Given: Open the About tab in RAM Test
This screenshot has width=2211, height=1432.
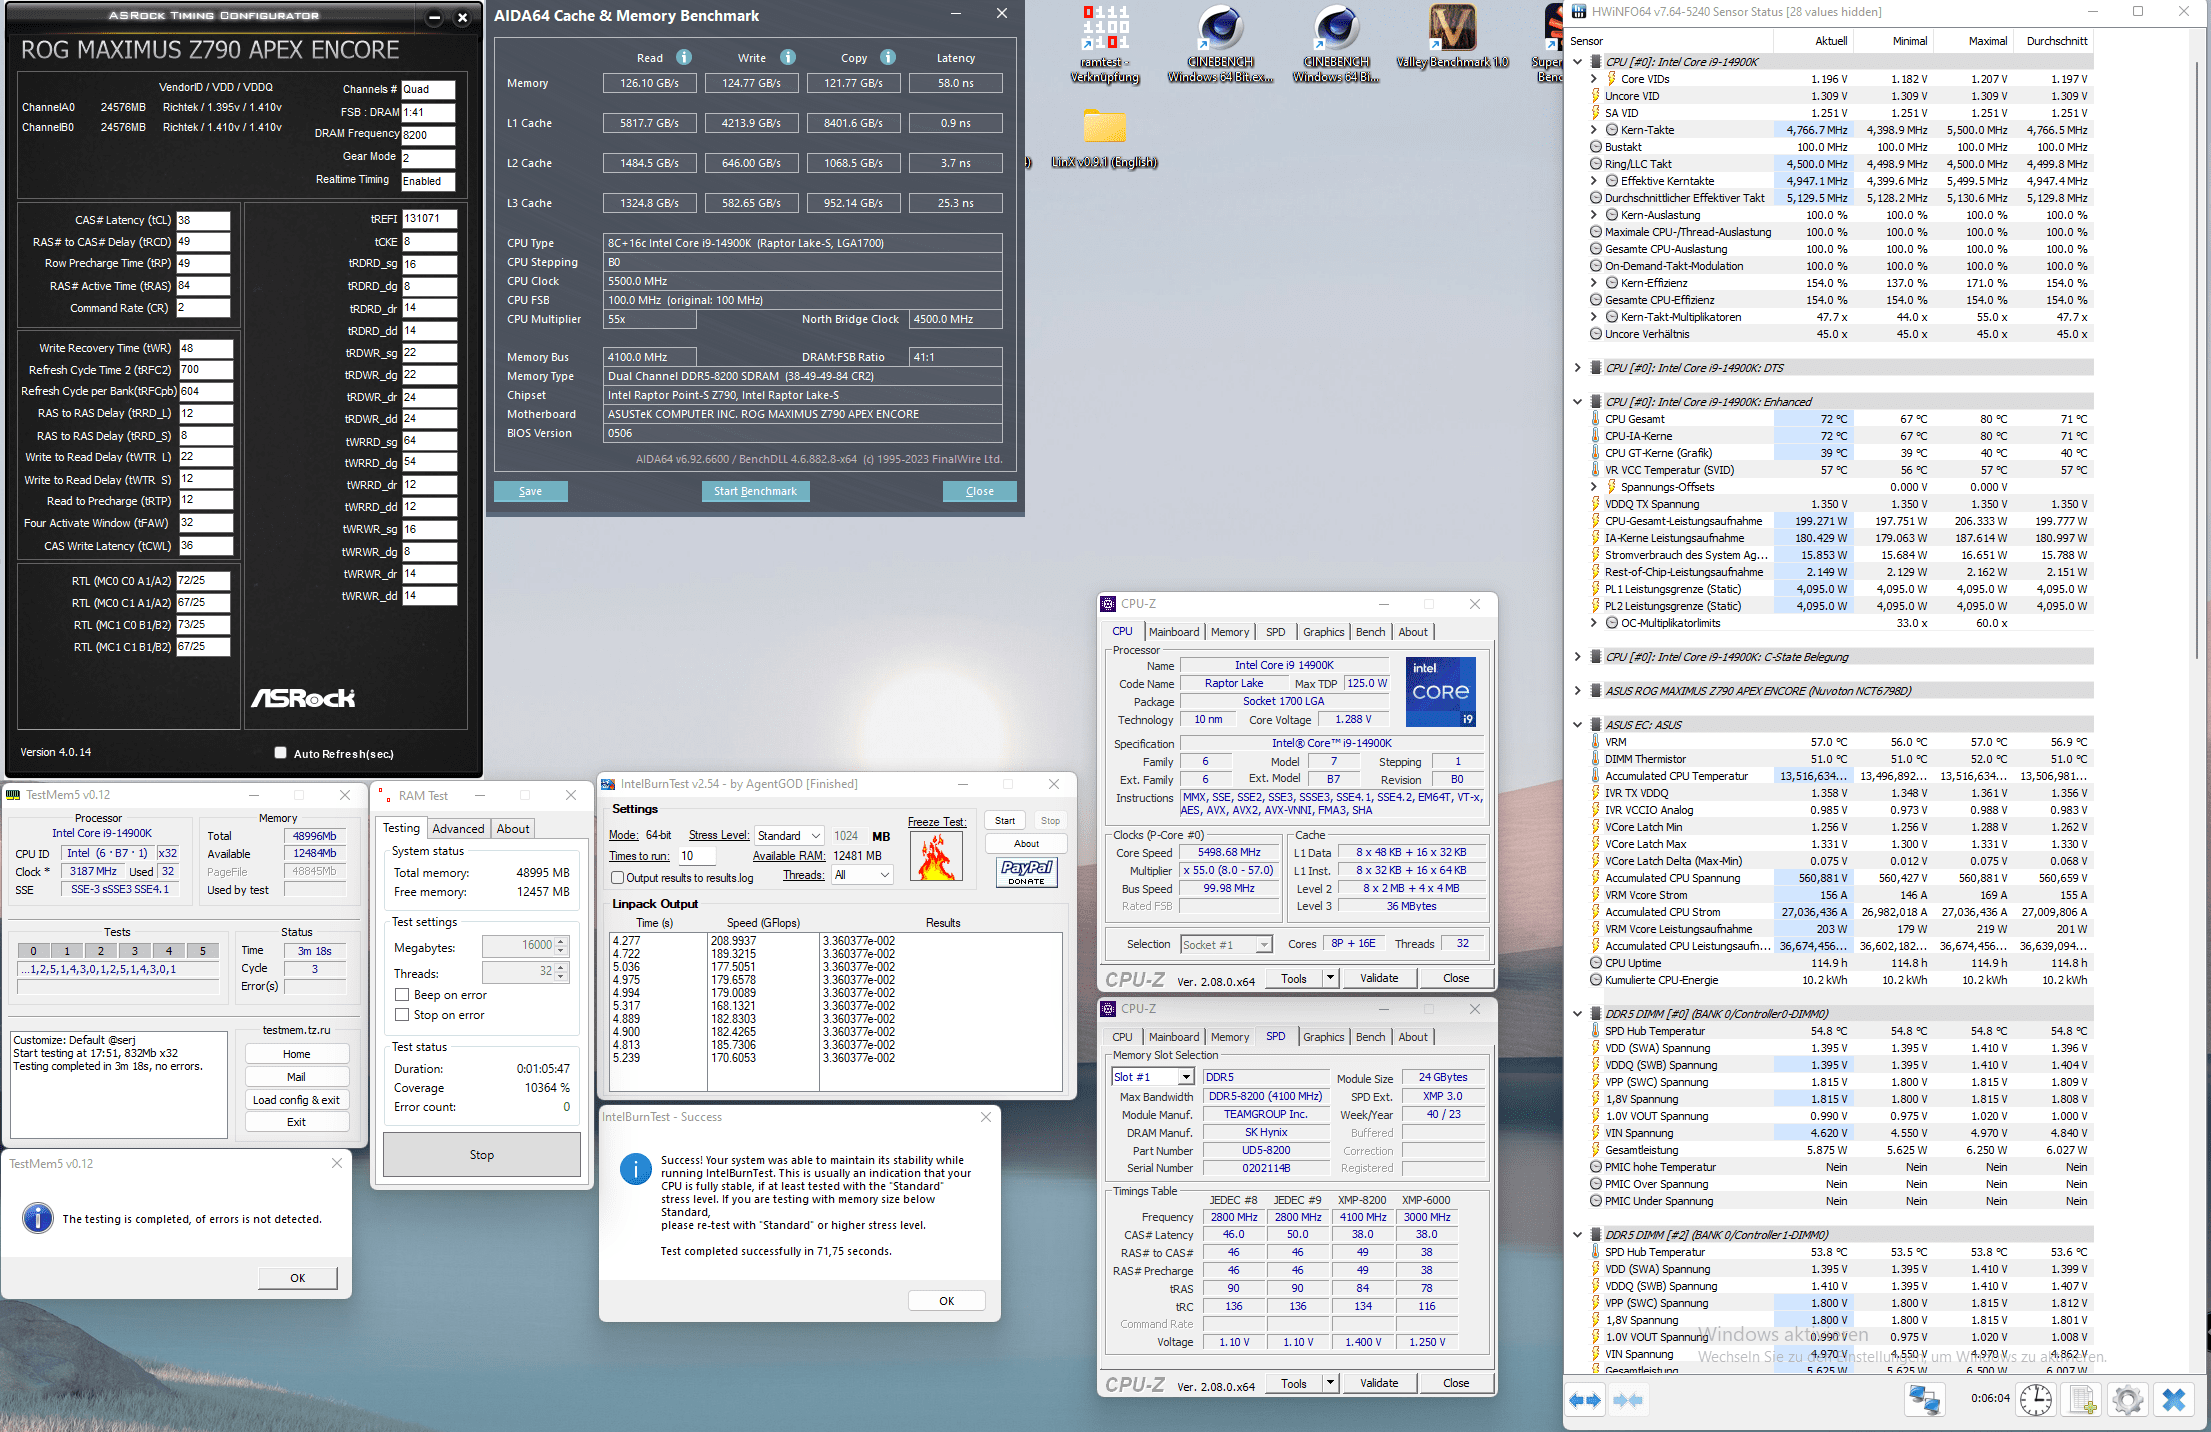Looking at the screenshot, I should tap(513, 829).
